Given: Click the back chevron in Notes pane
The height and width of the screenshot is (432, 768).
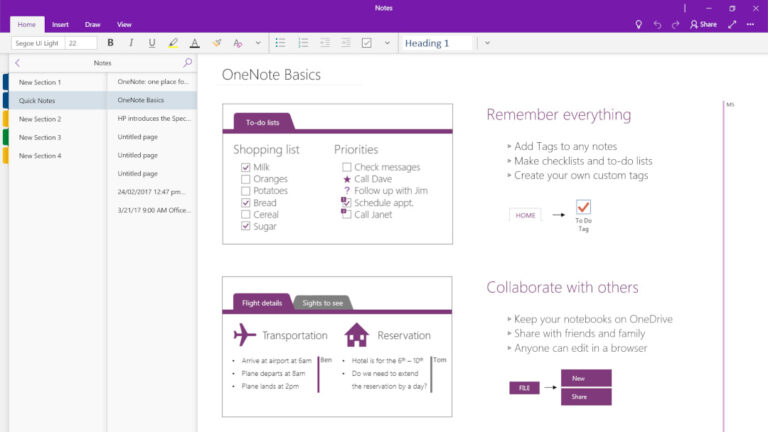Looking at the screenshot, I should pos(17,63).
